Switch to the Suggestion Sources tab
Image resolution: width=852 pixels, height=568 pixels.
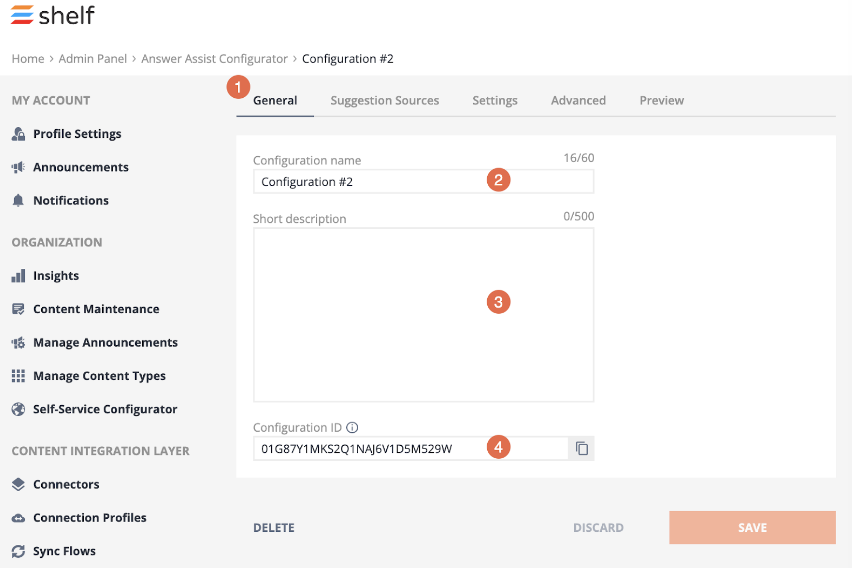click(x=385, y=101)
